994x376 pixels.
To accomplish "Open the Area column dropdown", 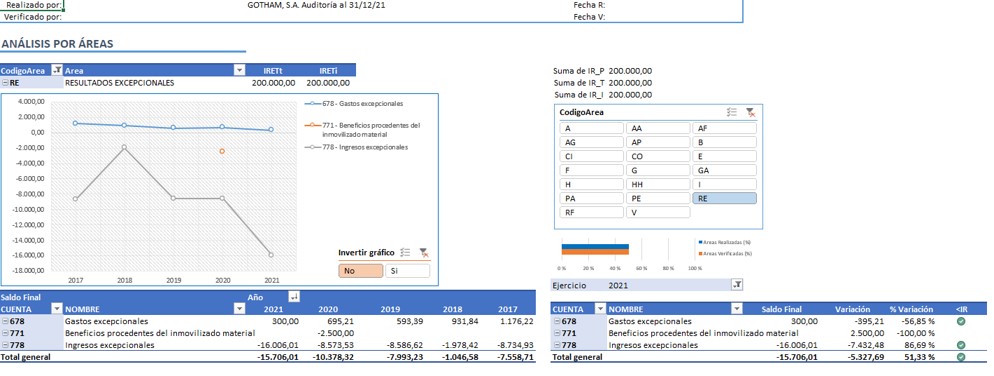I will point(239,70).
